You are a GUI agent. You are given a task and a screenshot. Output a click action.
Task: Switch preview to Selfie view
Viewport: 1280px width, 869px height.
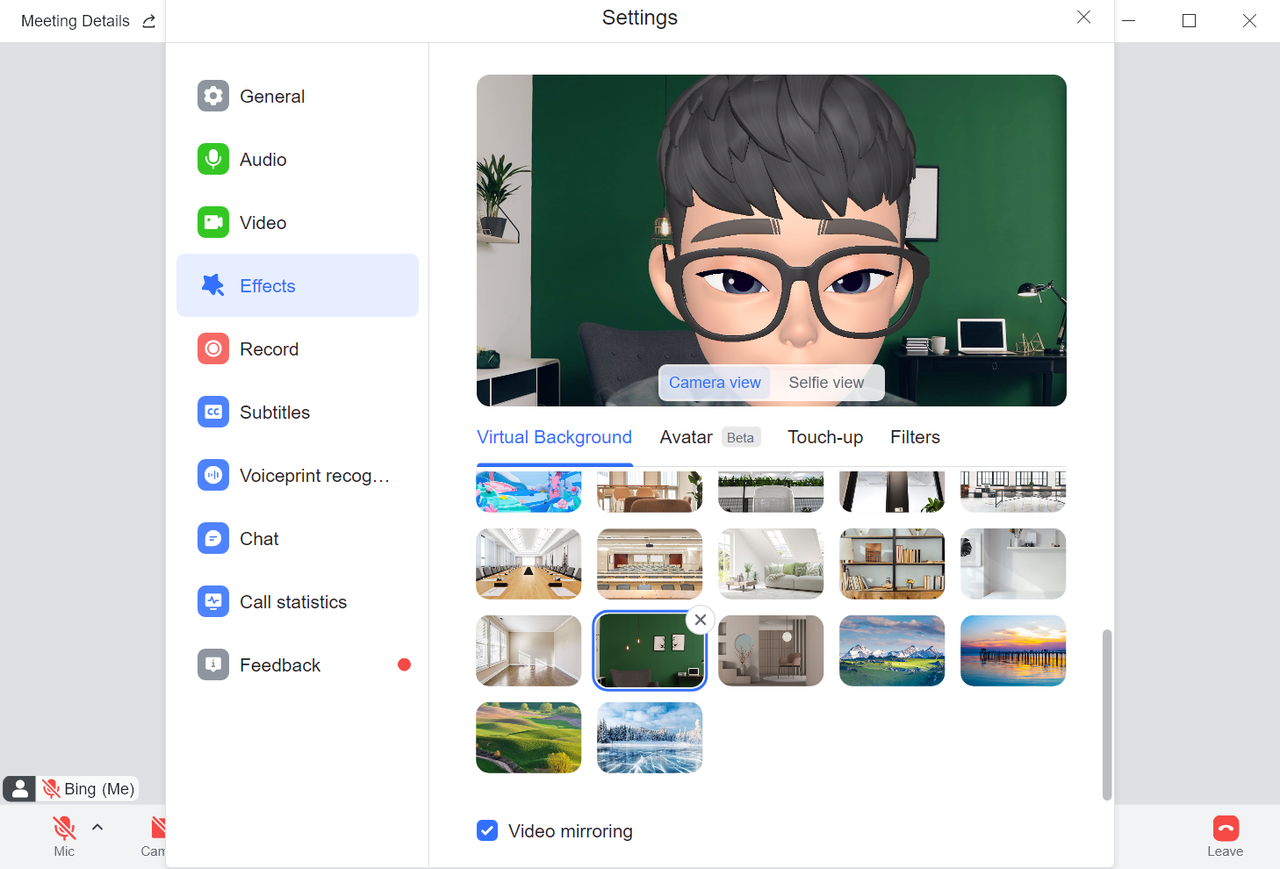(x=826, y=382)
